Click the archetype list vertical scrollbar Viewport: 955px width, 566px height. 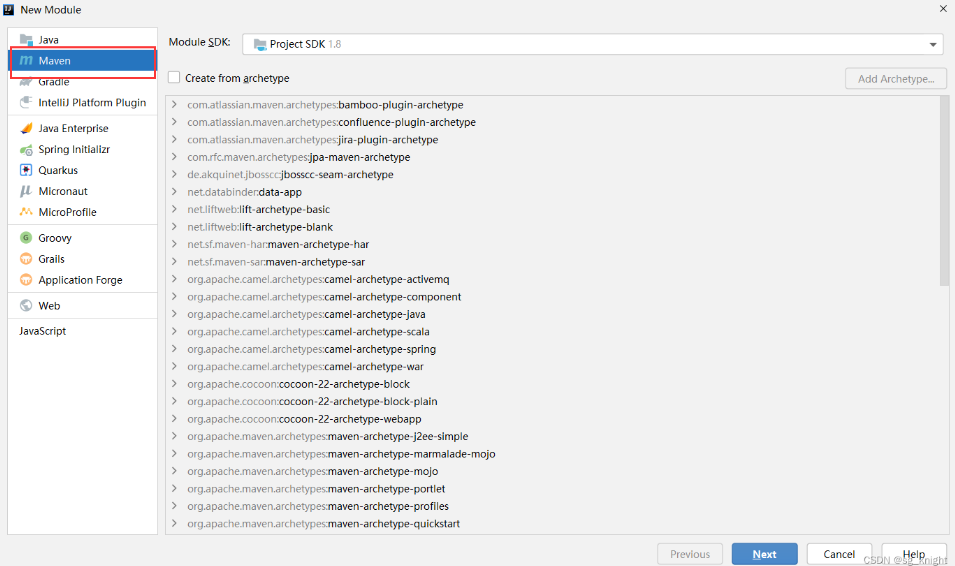coord(944,191)
